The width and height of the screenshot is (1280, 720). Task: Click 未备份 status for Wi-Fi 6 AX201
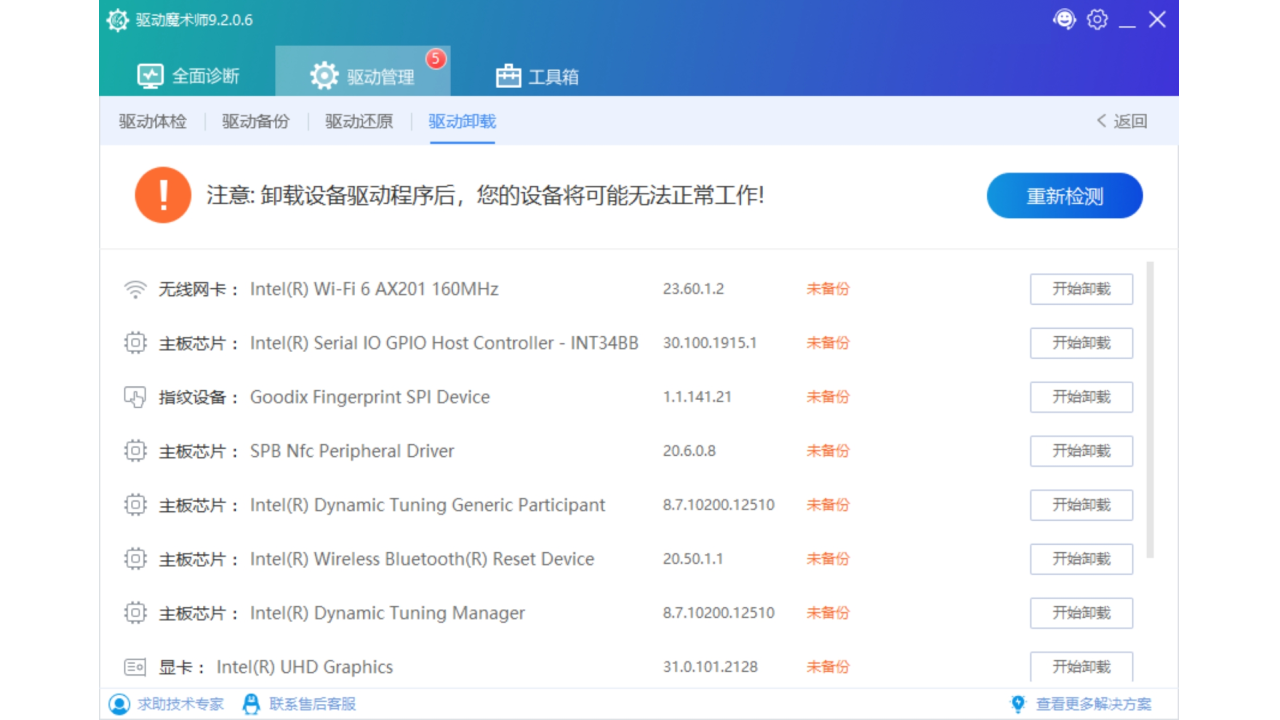(828, 289)
